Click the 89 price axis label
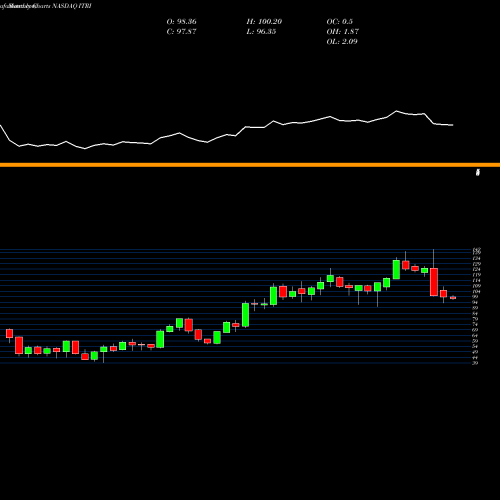Image resolution: width=500 pixels, height=500 pixels. pos(475,308)
